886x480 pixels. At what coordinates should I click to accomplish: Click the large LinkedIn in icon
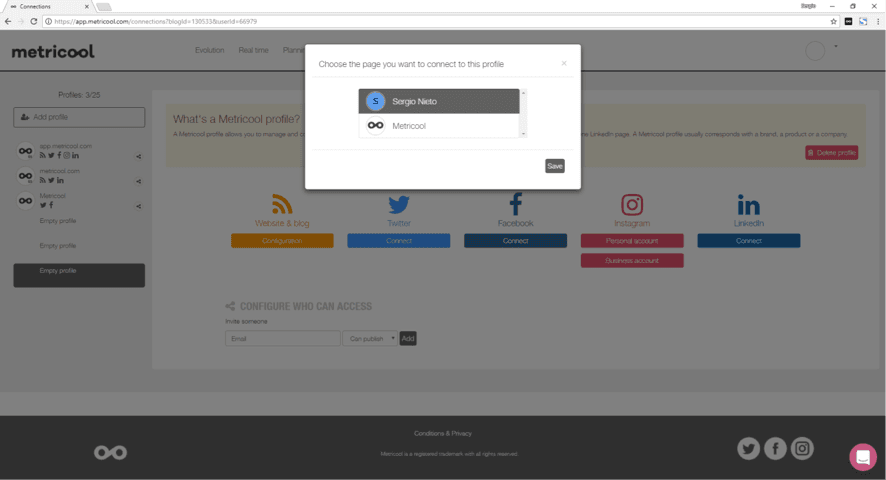pyautogui.click(x=749, y=205)
